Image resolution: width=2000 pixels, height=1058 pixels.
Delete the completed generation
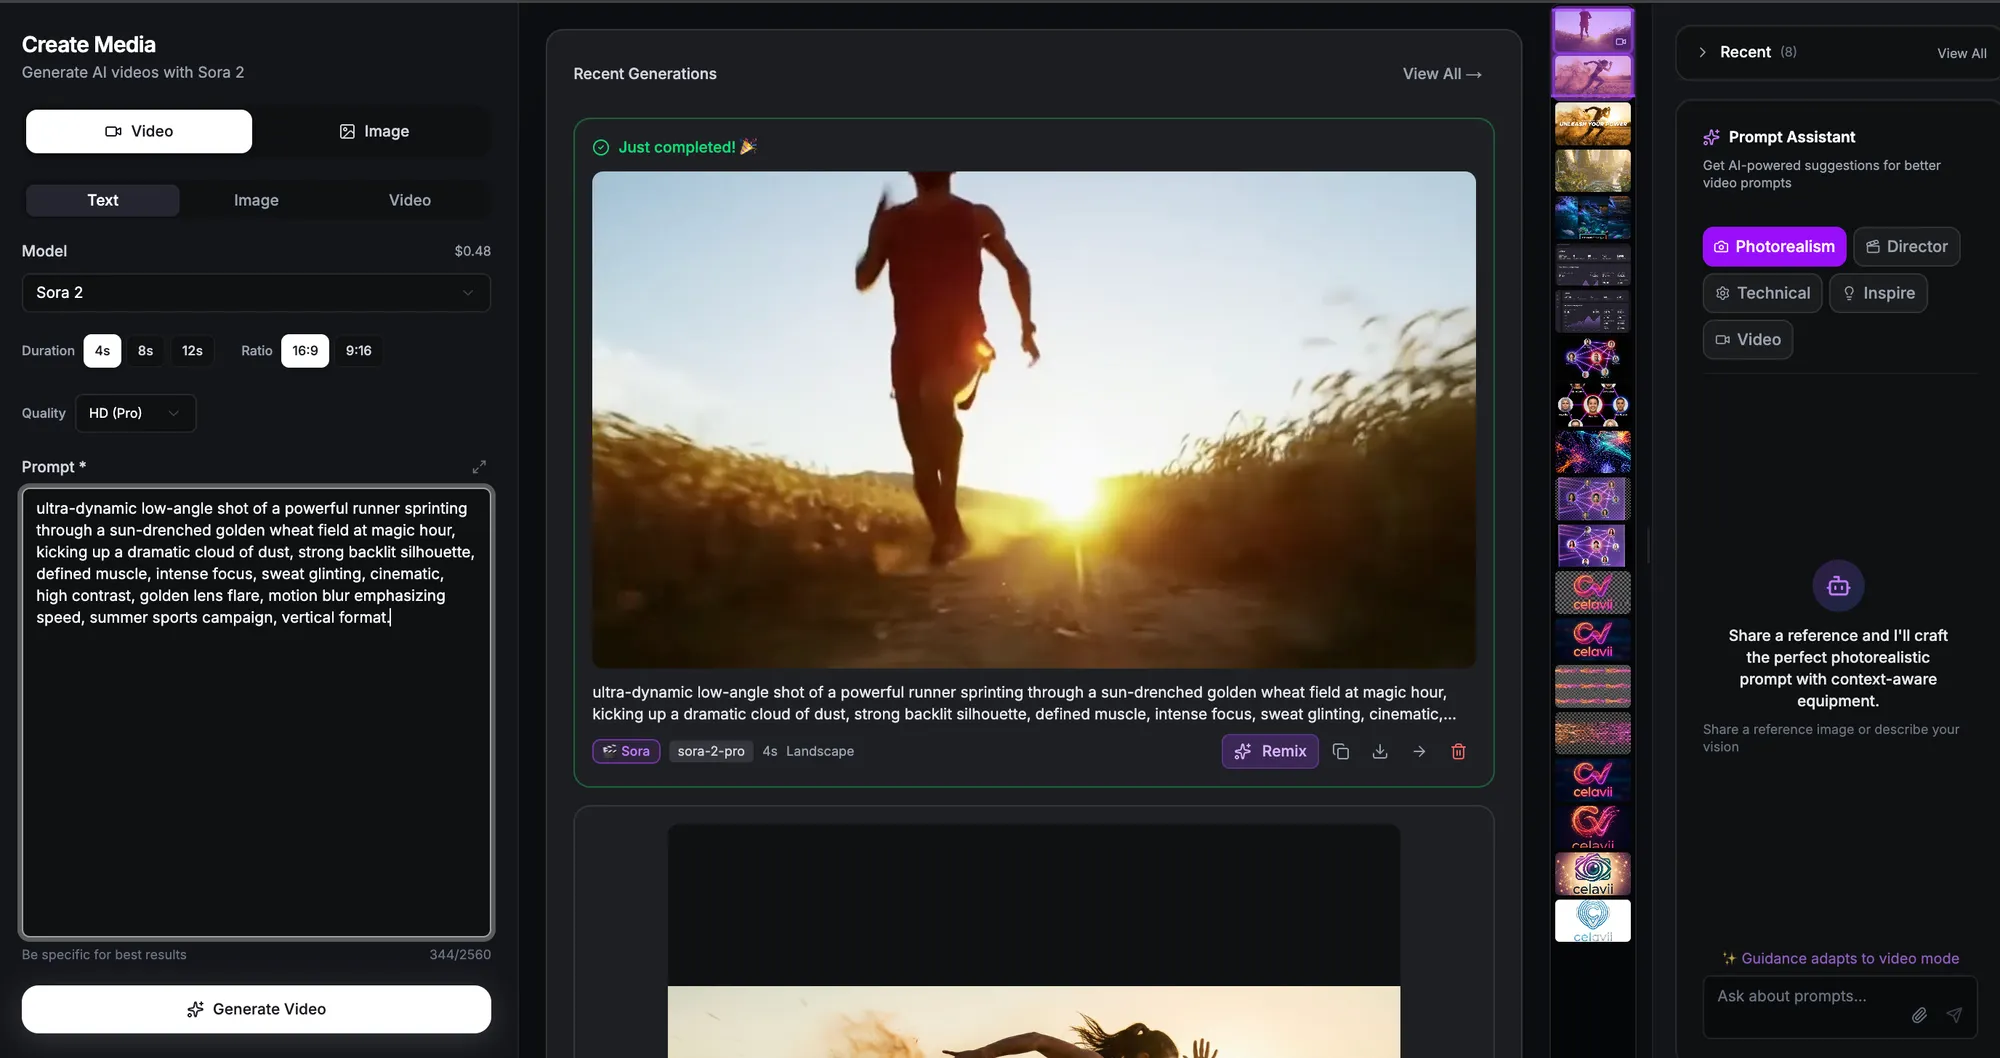[x=1458, y=751]
